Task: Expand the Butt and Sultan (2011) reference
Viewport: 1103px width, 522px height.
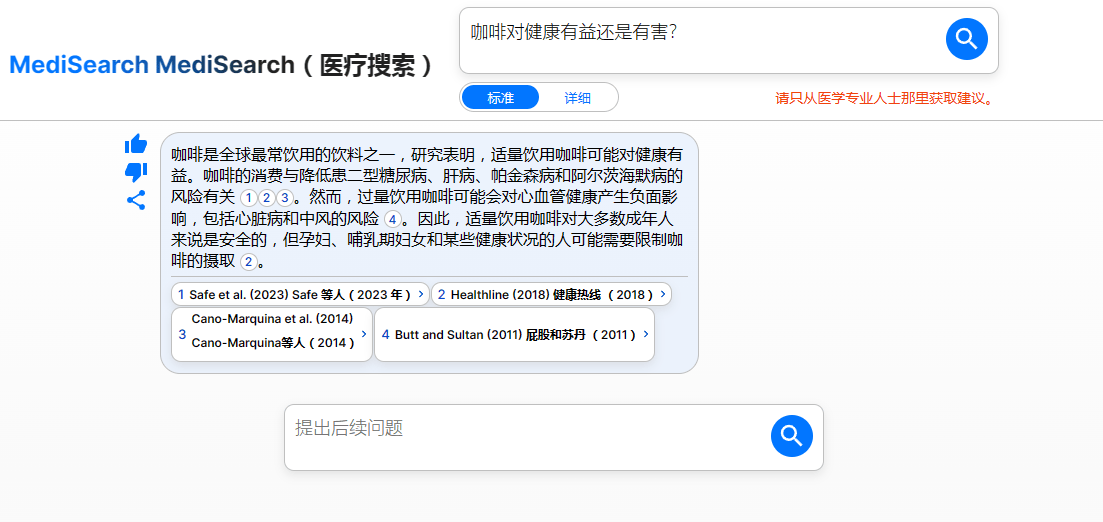Action: coord(514,335)
